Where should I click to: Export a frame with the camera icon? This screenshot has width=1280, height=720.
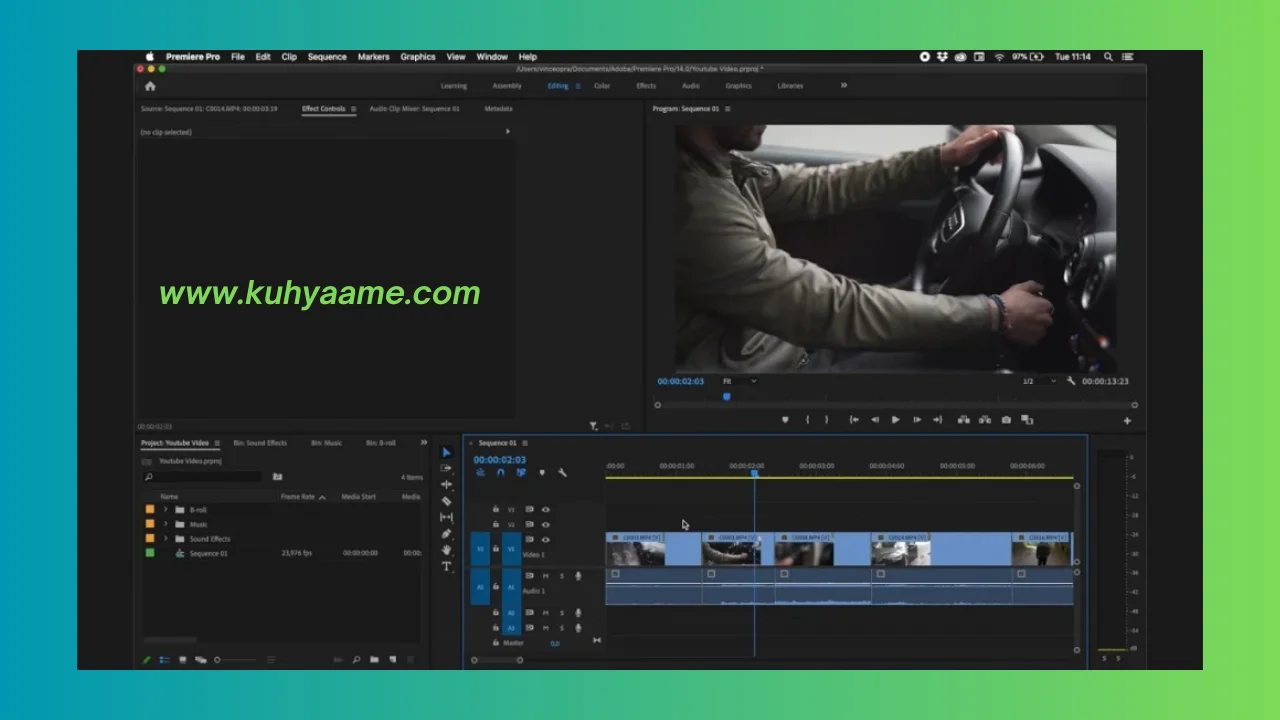point(1006,420)
